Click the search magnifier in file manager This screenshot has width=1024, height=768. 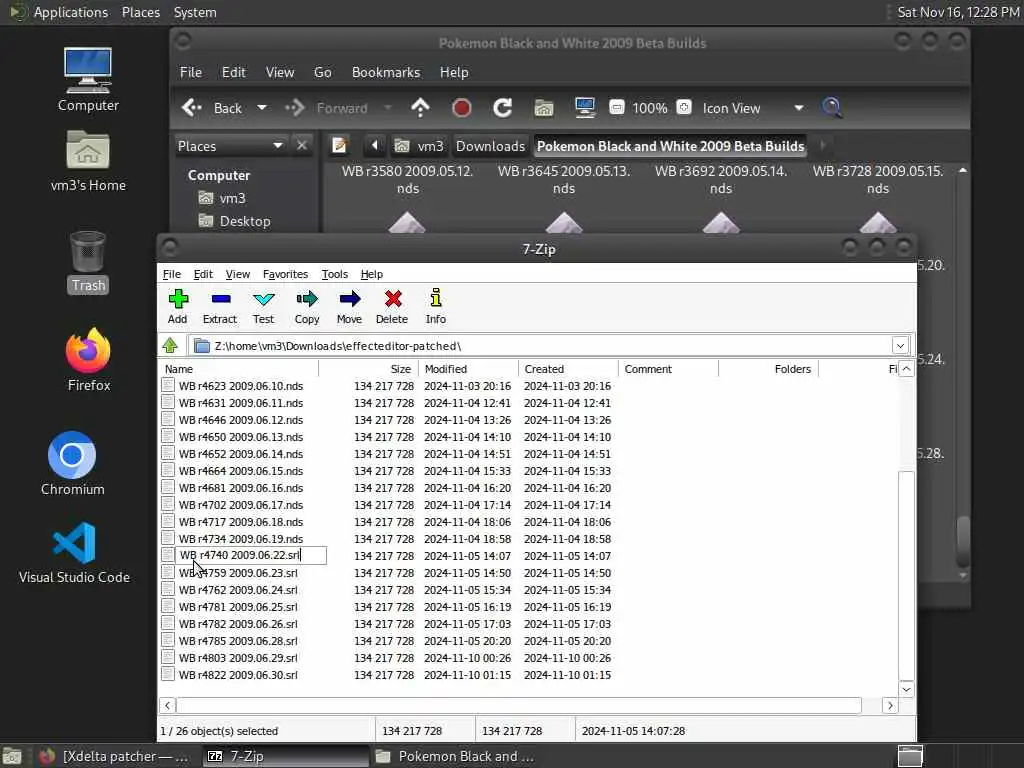pyautogui.click(x=831, y=108)
